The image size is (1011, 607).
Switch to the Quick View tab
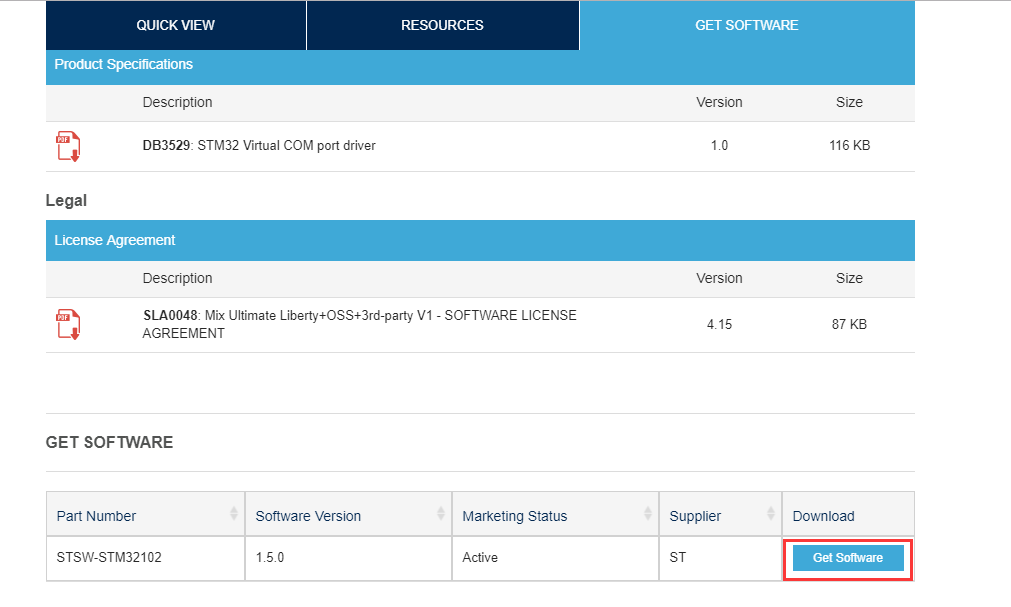[x=175, y=25]
